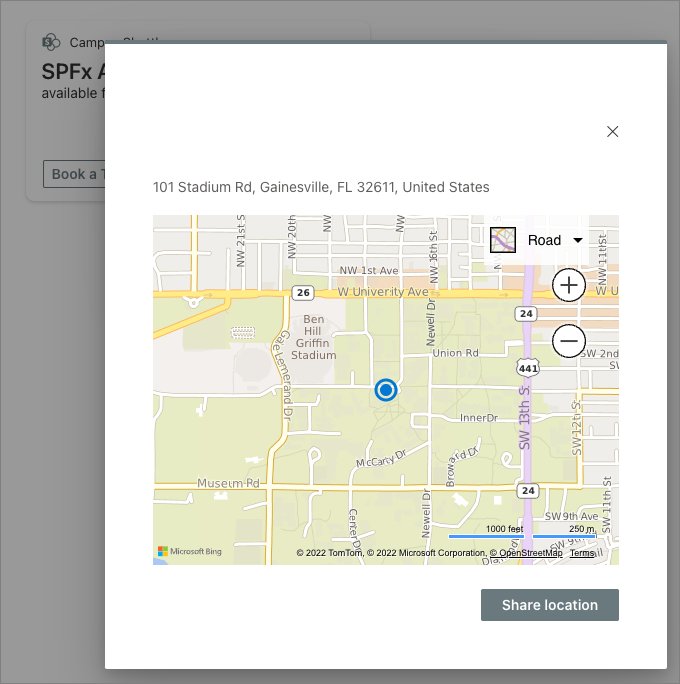Click the US 441 shield marker
680x684 pixels.
point(528,369)
